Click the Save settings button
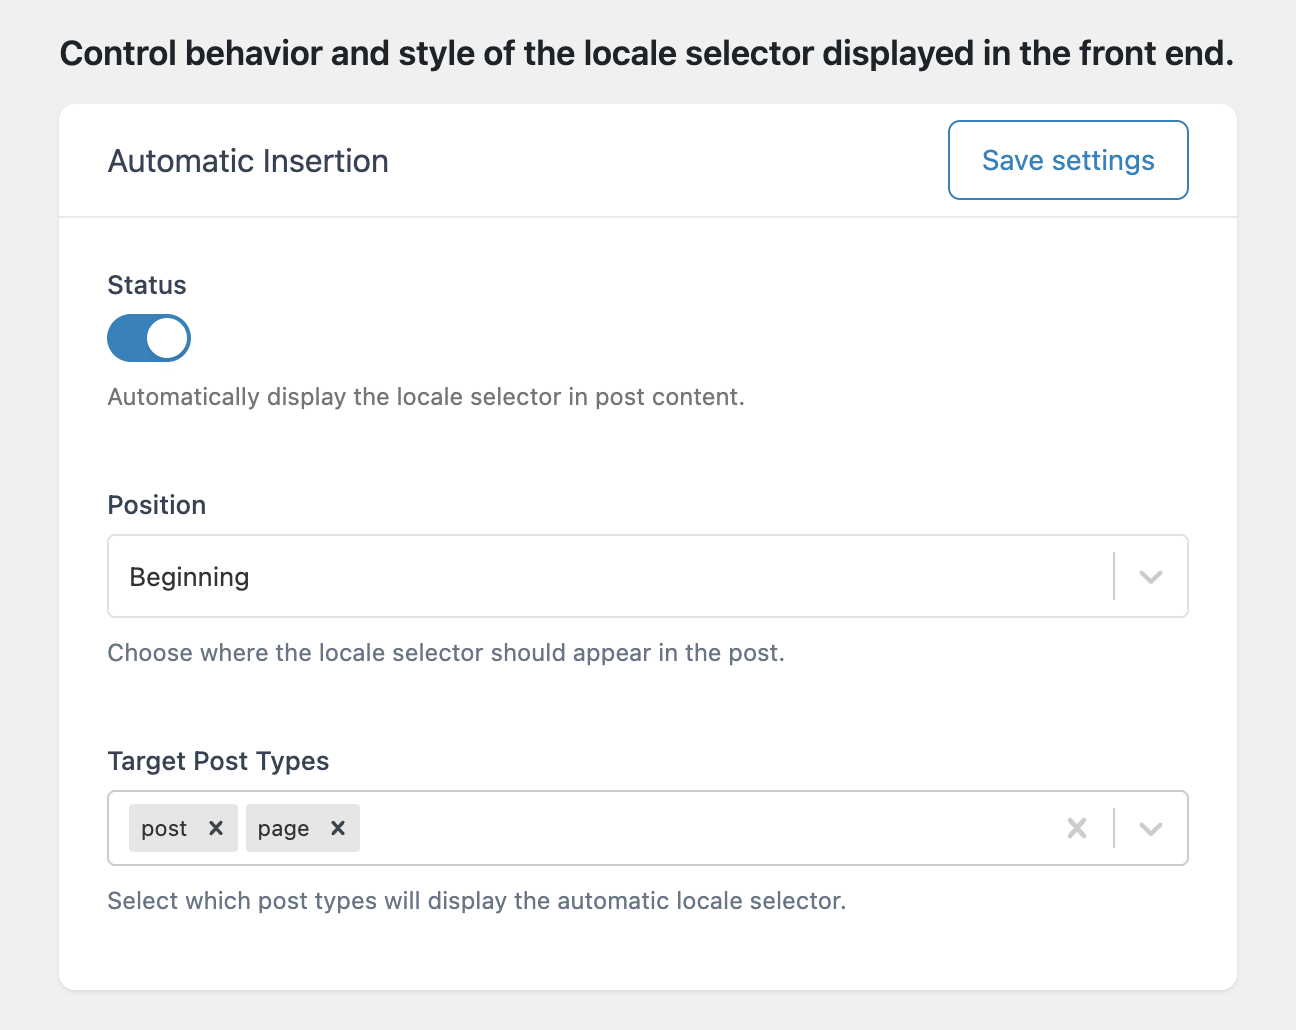Viewport: 1296px width, 1030px height. [1067, 160]
